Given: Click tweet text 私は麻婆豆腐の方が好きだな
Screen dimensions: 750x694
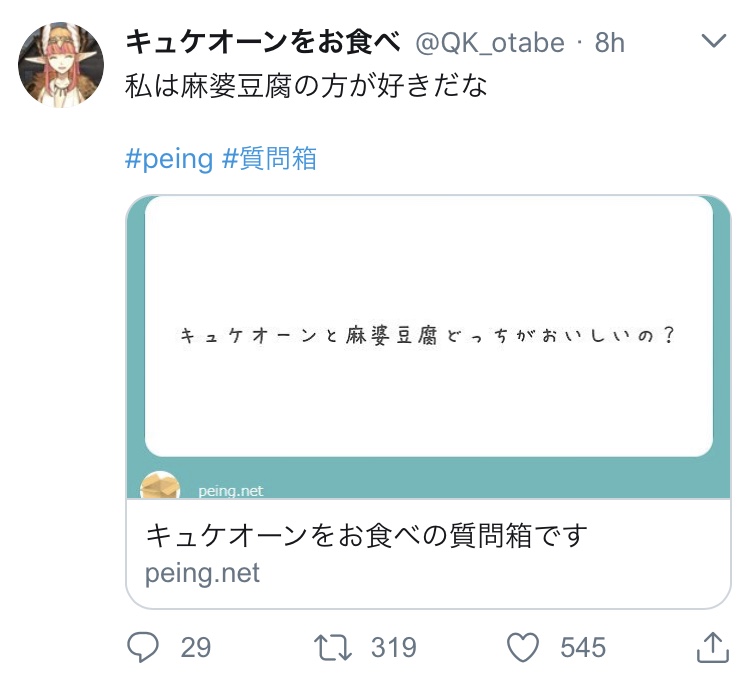Looking at the screenshot, I should point(306,87).
